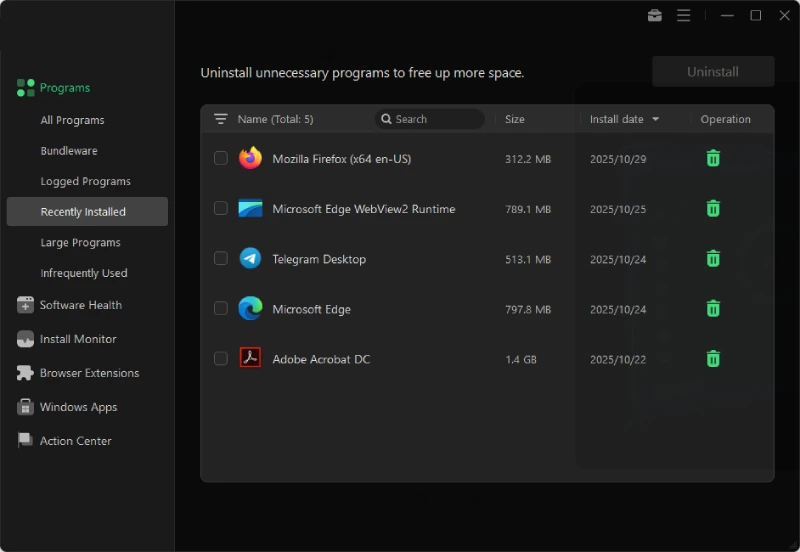Click the trash icon for Telegram Desktop
800x552 pixels.
click(713, 259)
